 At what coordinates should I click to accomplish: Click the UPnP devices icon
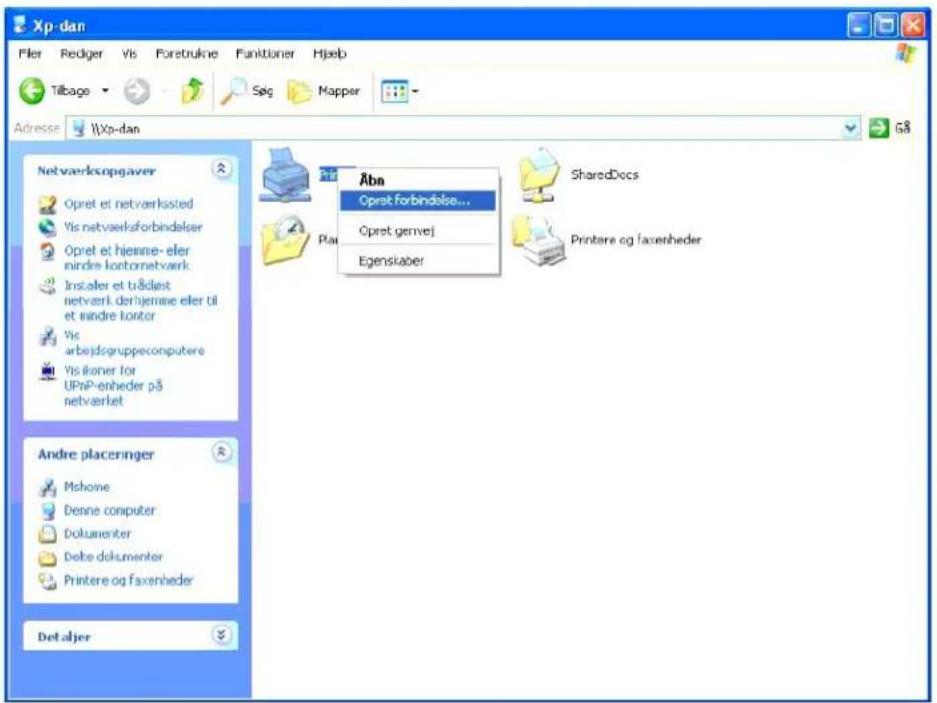pos(47,371)
